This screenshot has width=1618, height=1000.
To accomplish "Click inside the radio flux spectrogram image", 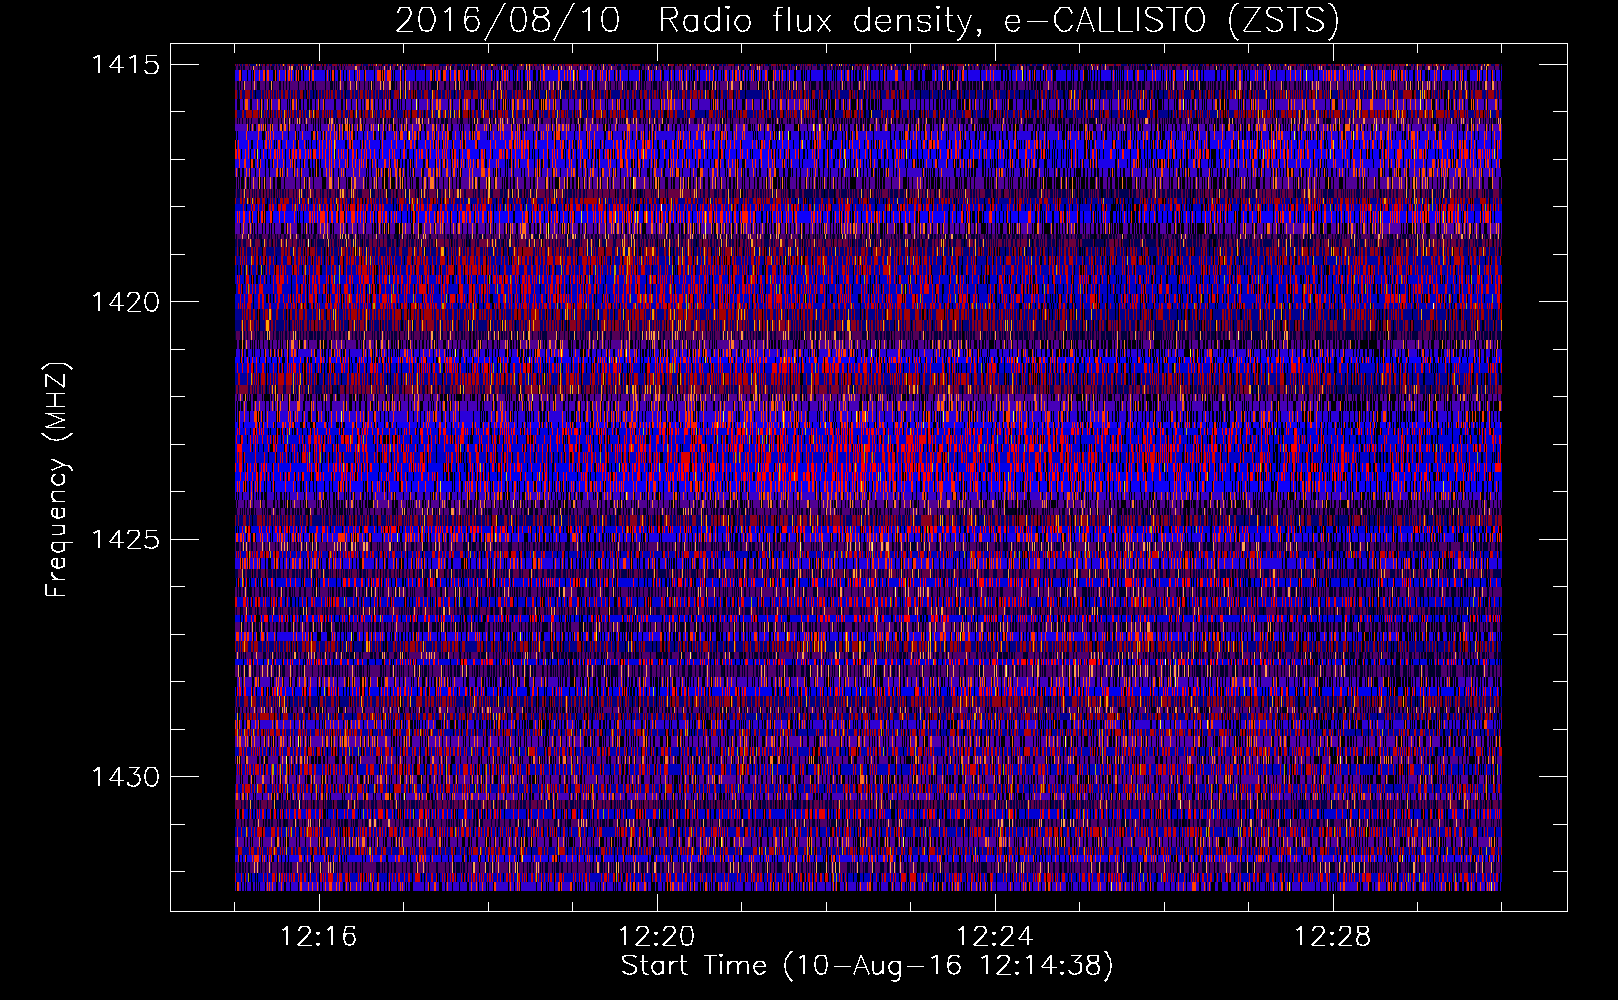I will 868,477.
